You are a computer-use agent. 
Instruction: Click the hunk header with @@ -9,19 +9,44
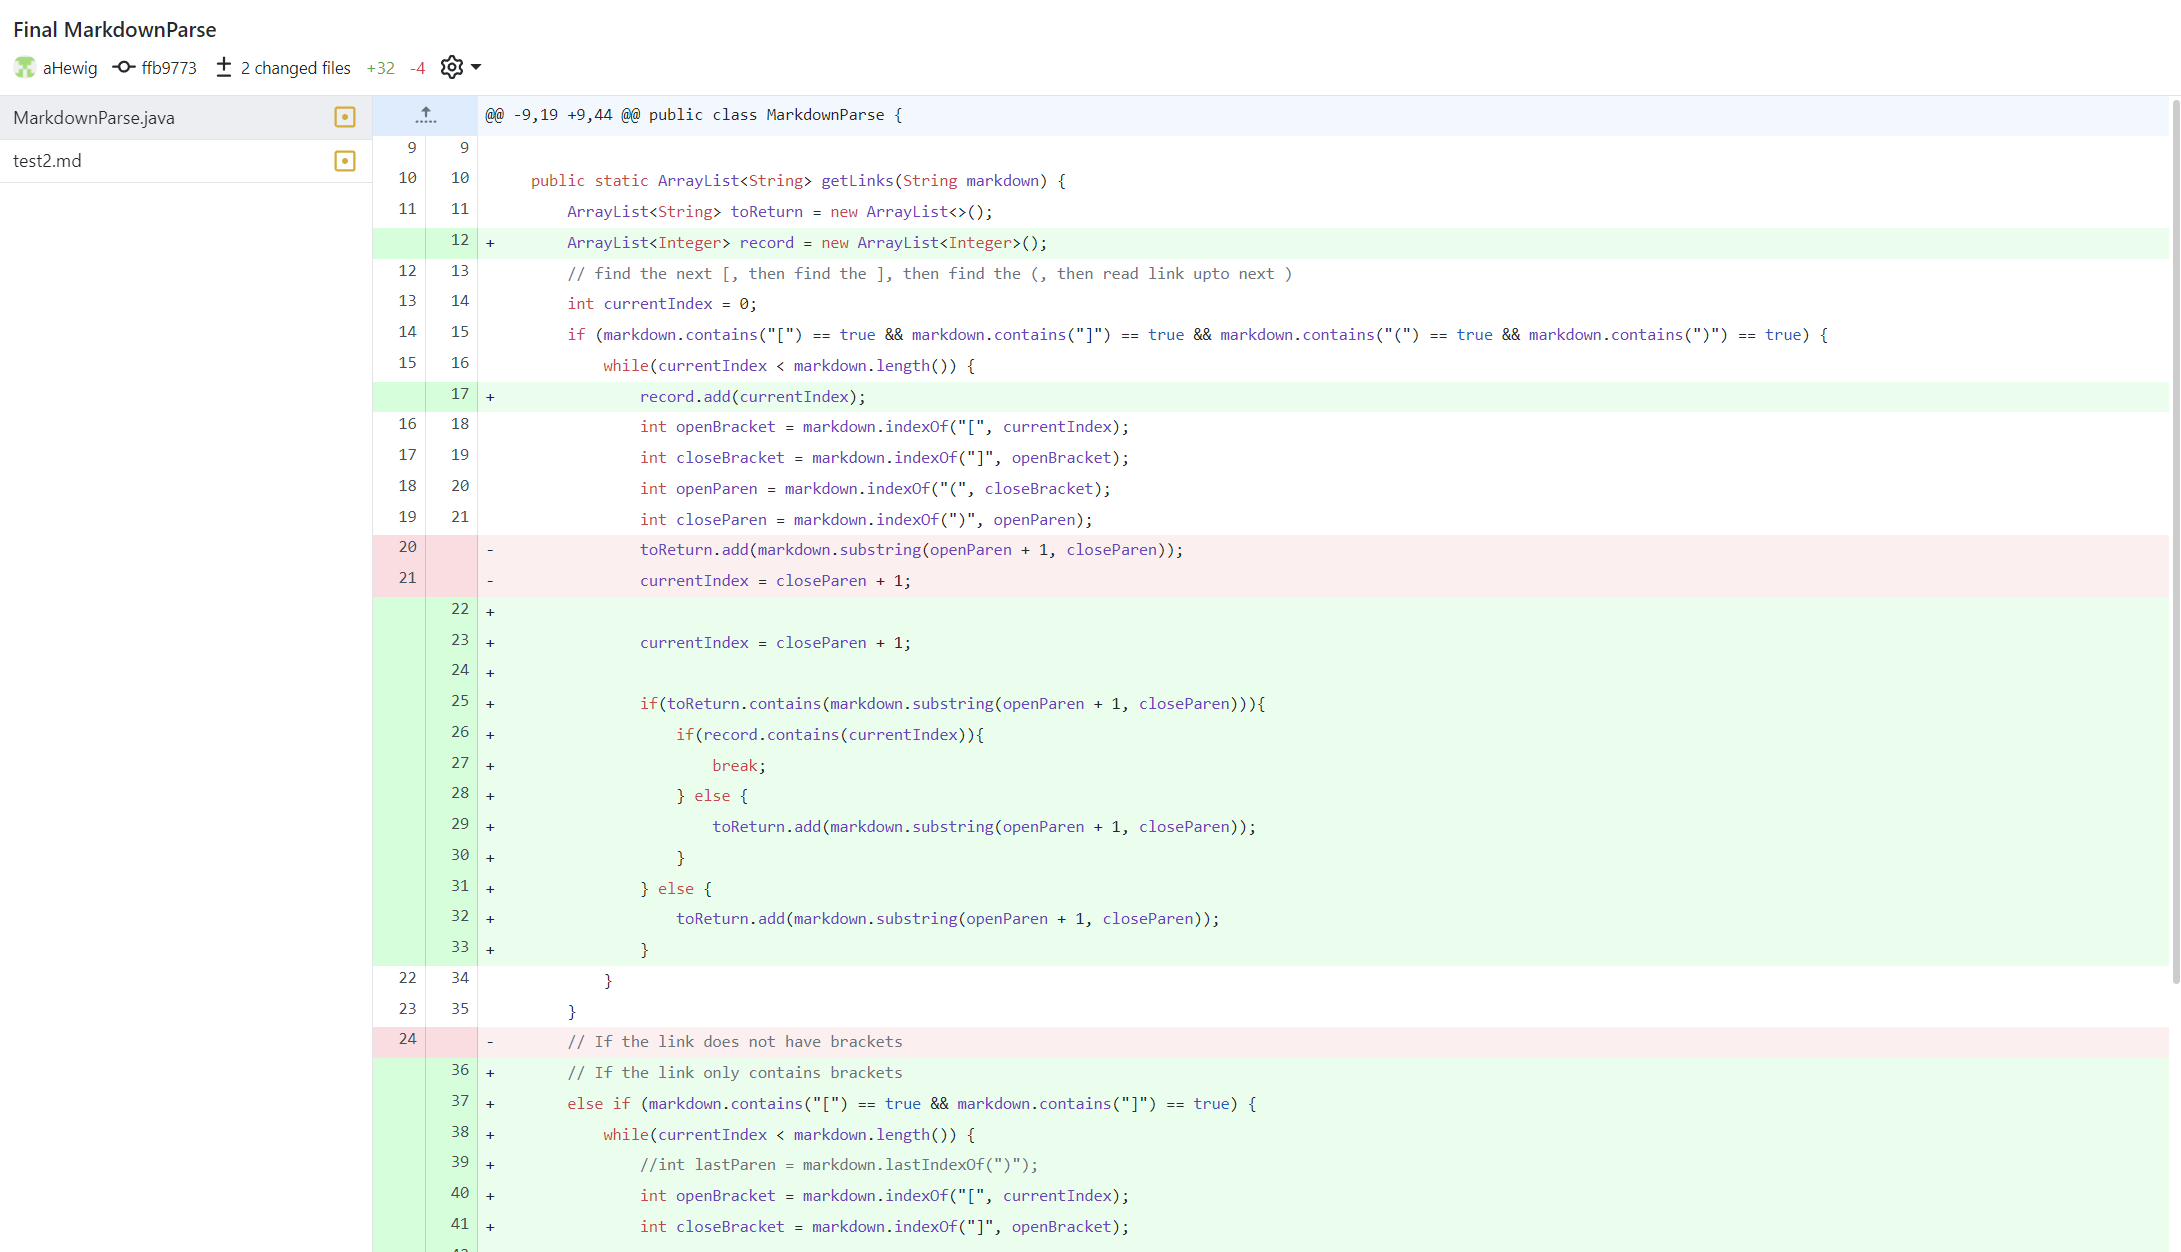pyautogui.click(x=693, y=115)
